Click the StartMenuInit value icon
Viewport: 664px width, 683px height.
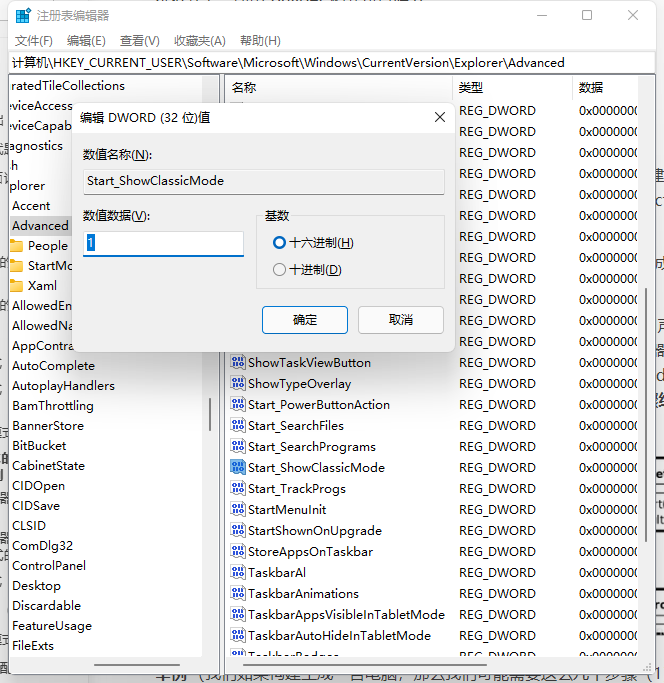pos(238,510)
